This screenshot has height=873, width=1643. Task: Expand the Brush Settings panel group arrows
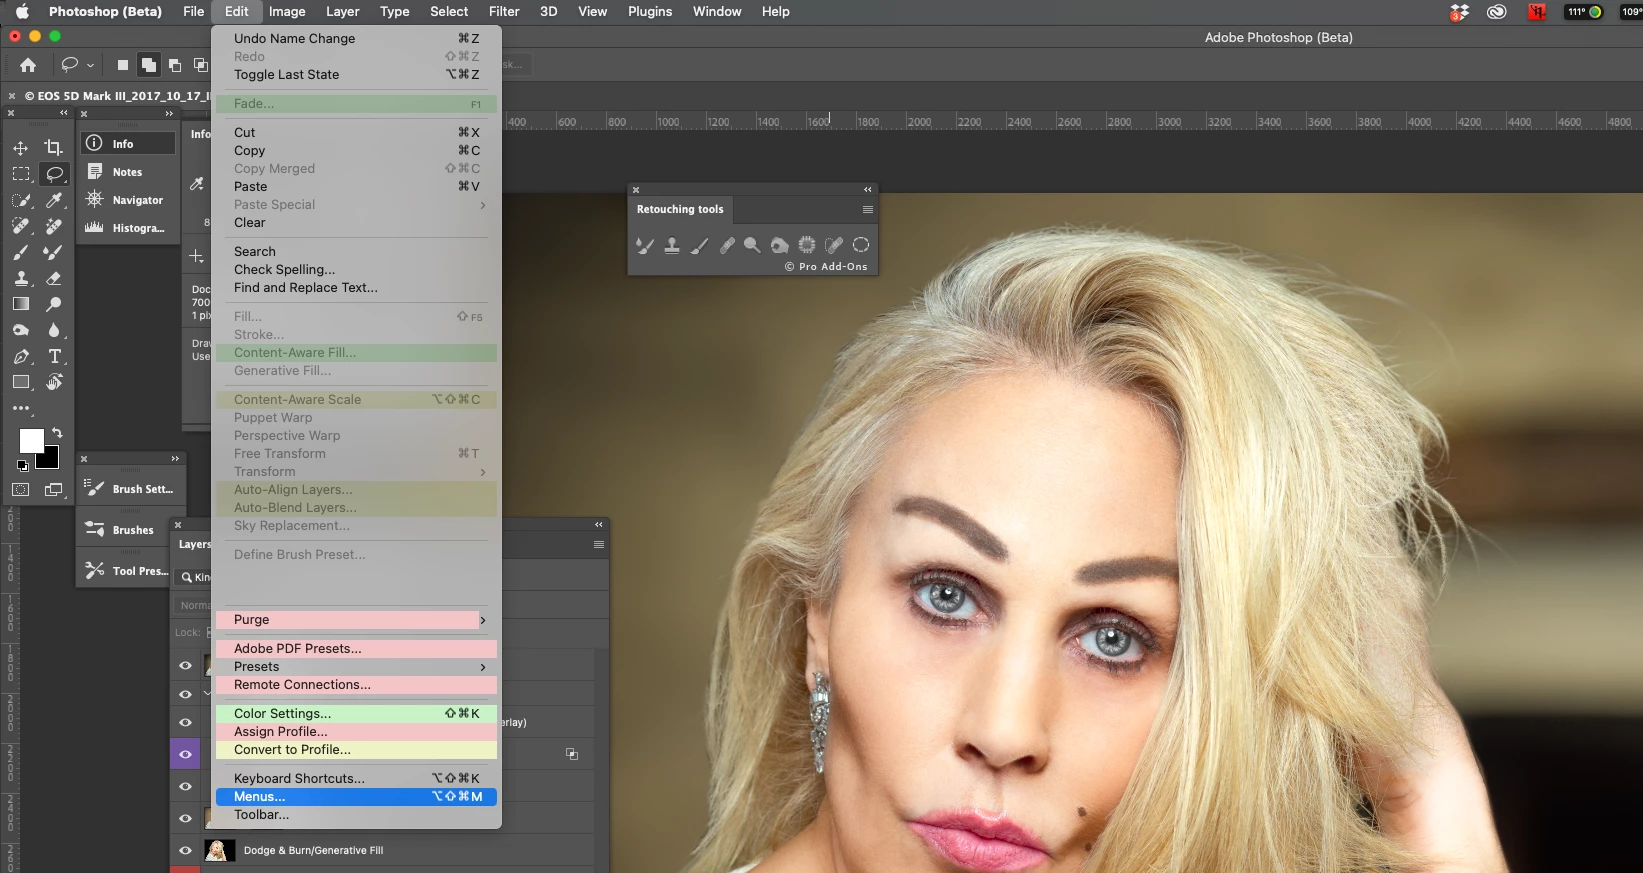[175, 459]
